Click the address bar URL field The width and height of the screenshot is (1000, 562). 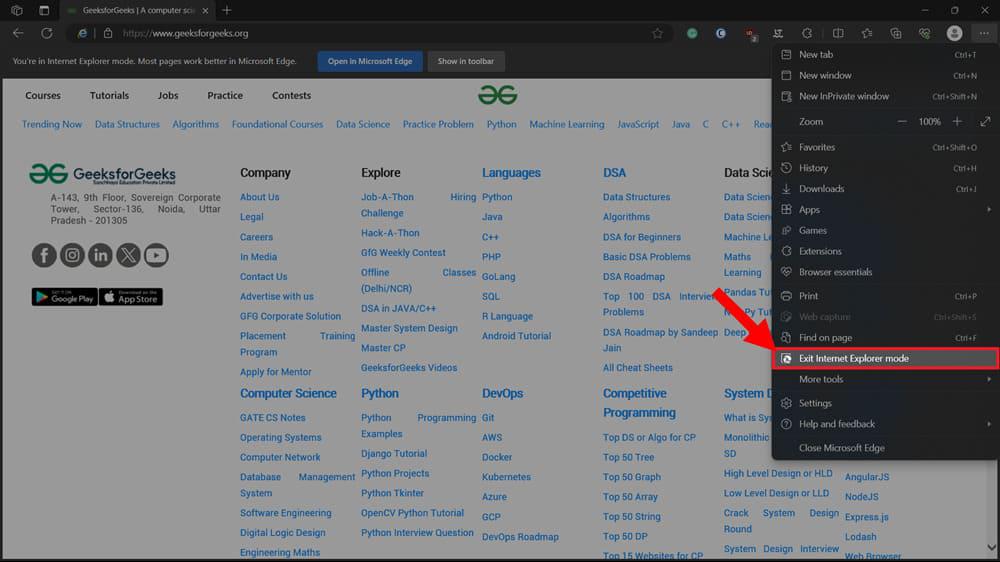click(383, 33)
